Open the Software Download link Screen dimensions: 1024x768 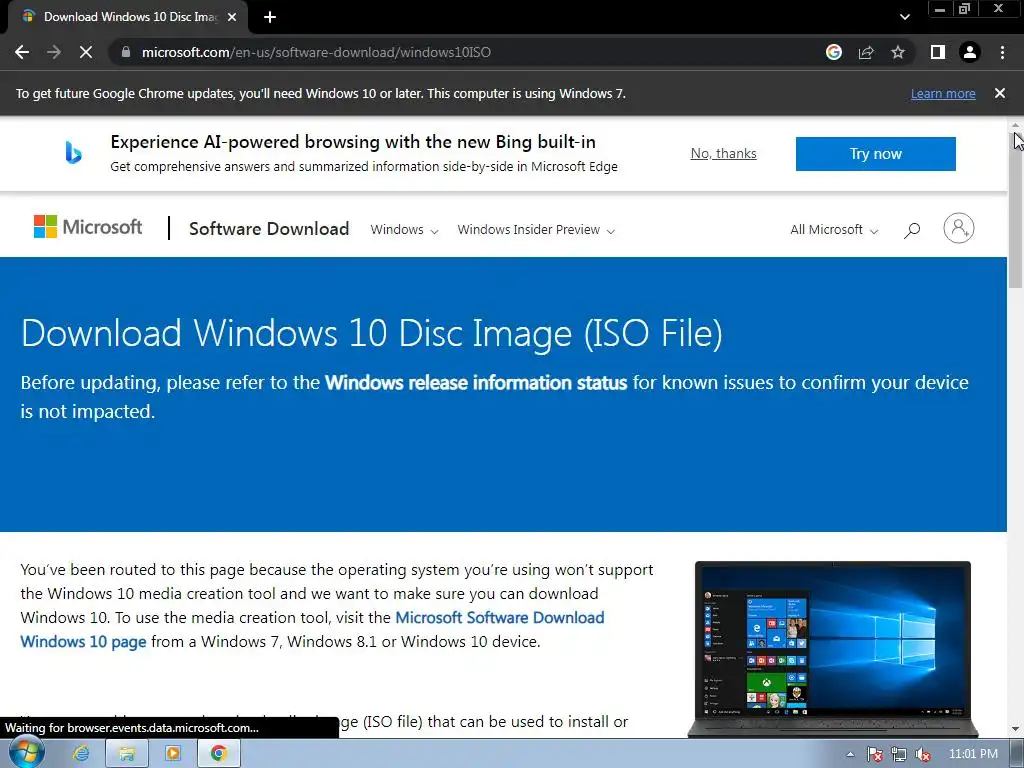pyautogui.click(x=269, y=229)
